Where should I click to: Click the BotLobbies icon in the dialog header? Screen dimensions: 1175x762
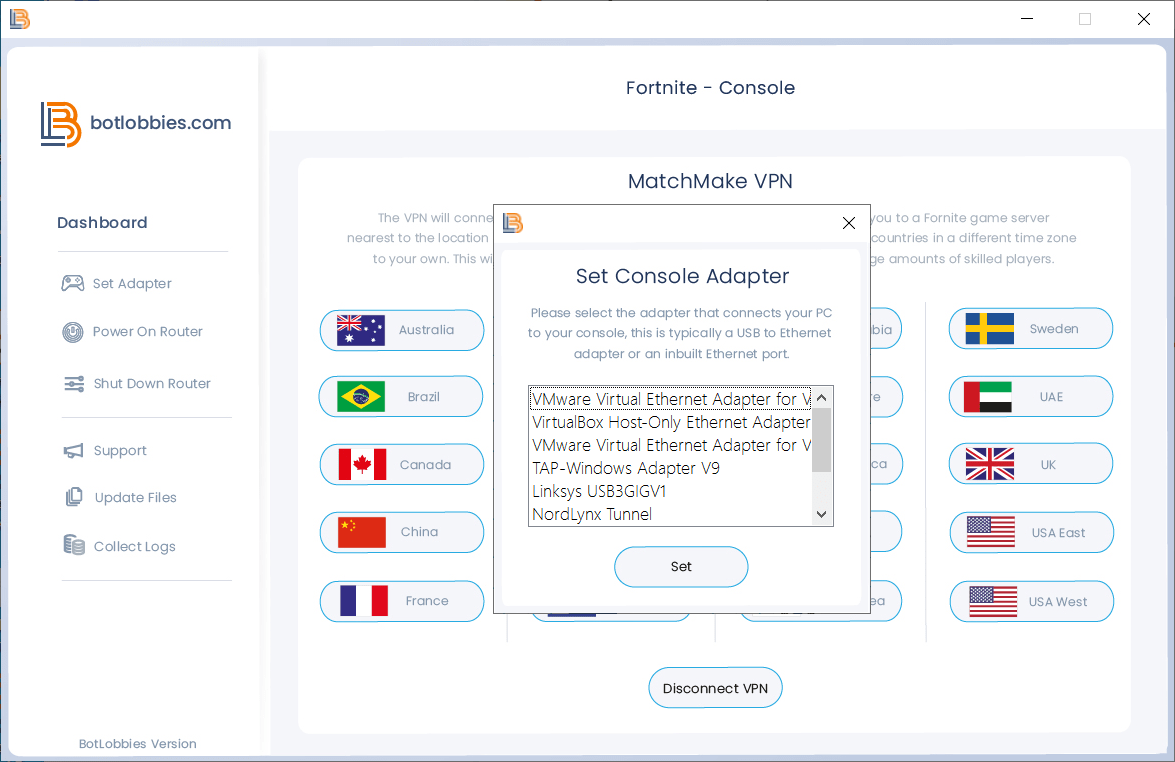click(512, 223)
